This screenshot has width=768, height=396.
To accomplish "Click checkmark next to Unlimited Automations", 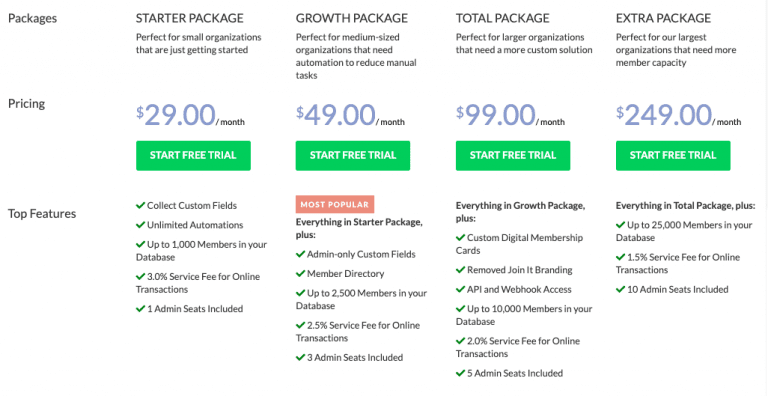I will tap(141, 225).
